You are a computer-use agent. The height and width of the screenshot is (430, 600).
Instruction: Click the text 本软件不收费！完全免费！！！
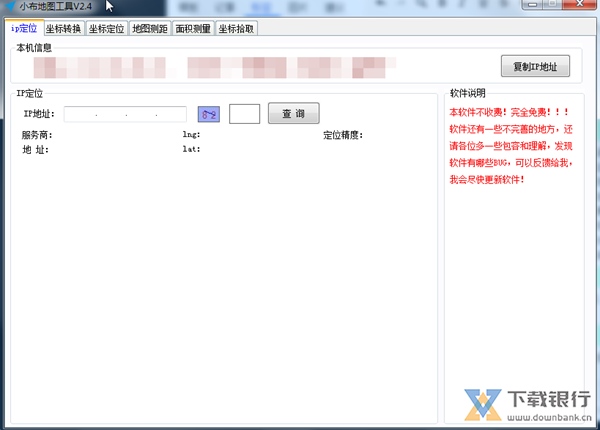click(x=509, y=112)
